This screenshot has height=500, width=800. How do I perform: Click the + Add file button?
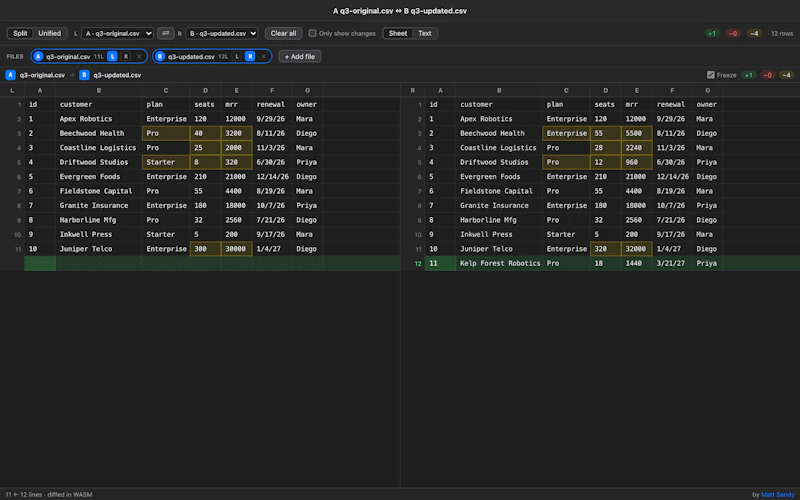coord(300,57)
